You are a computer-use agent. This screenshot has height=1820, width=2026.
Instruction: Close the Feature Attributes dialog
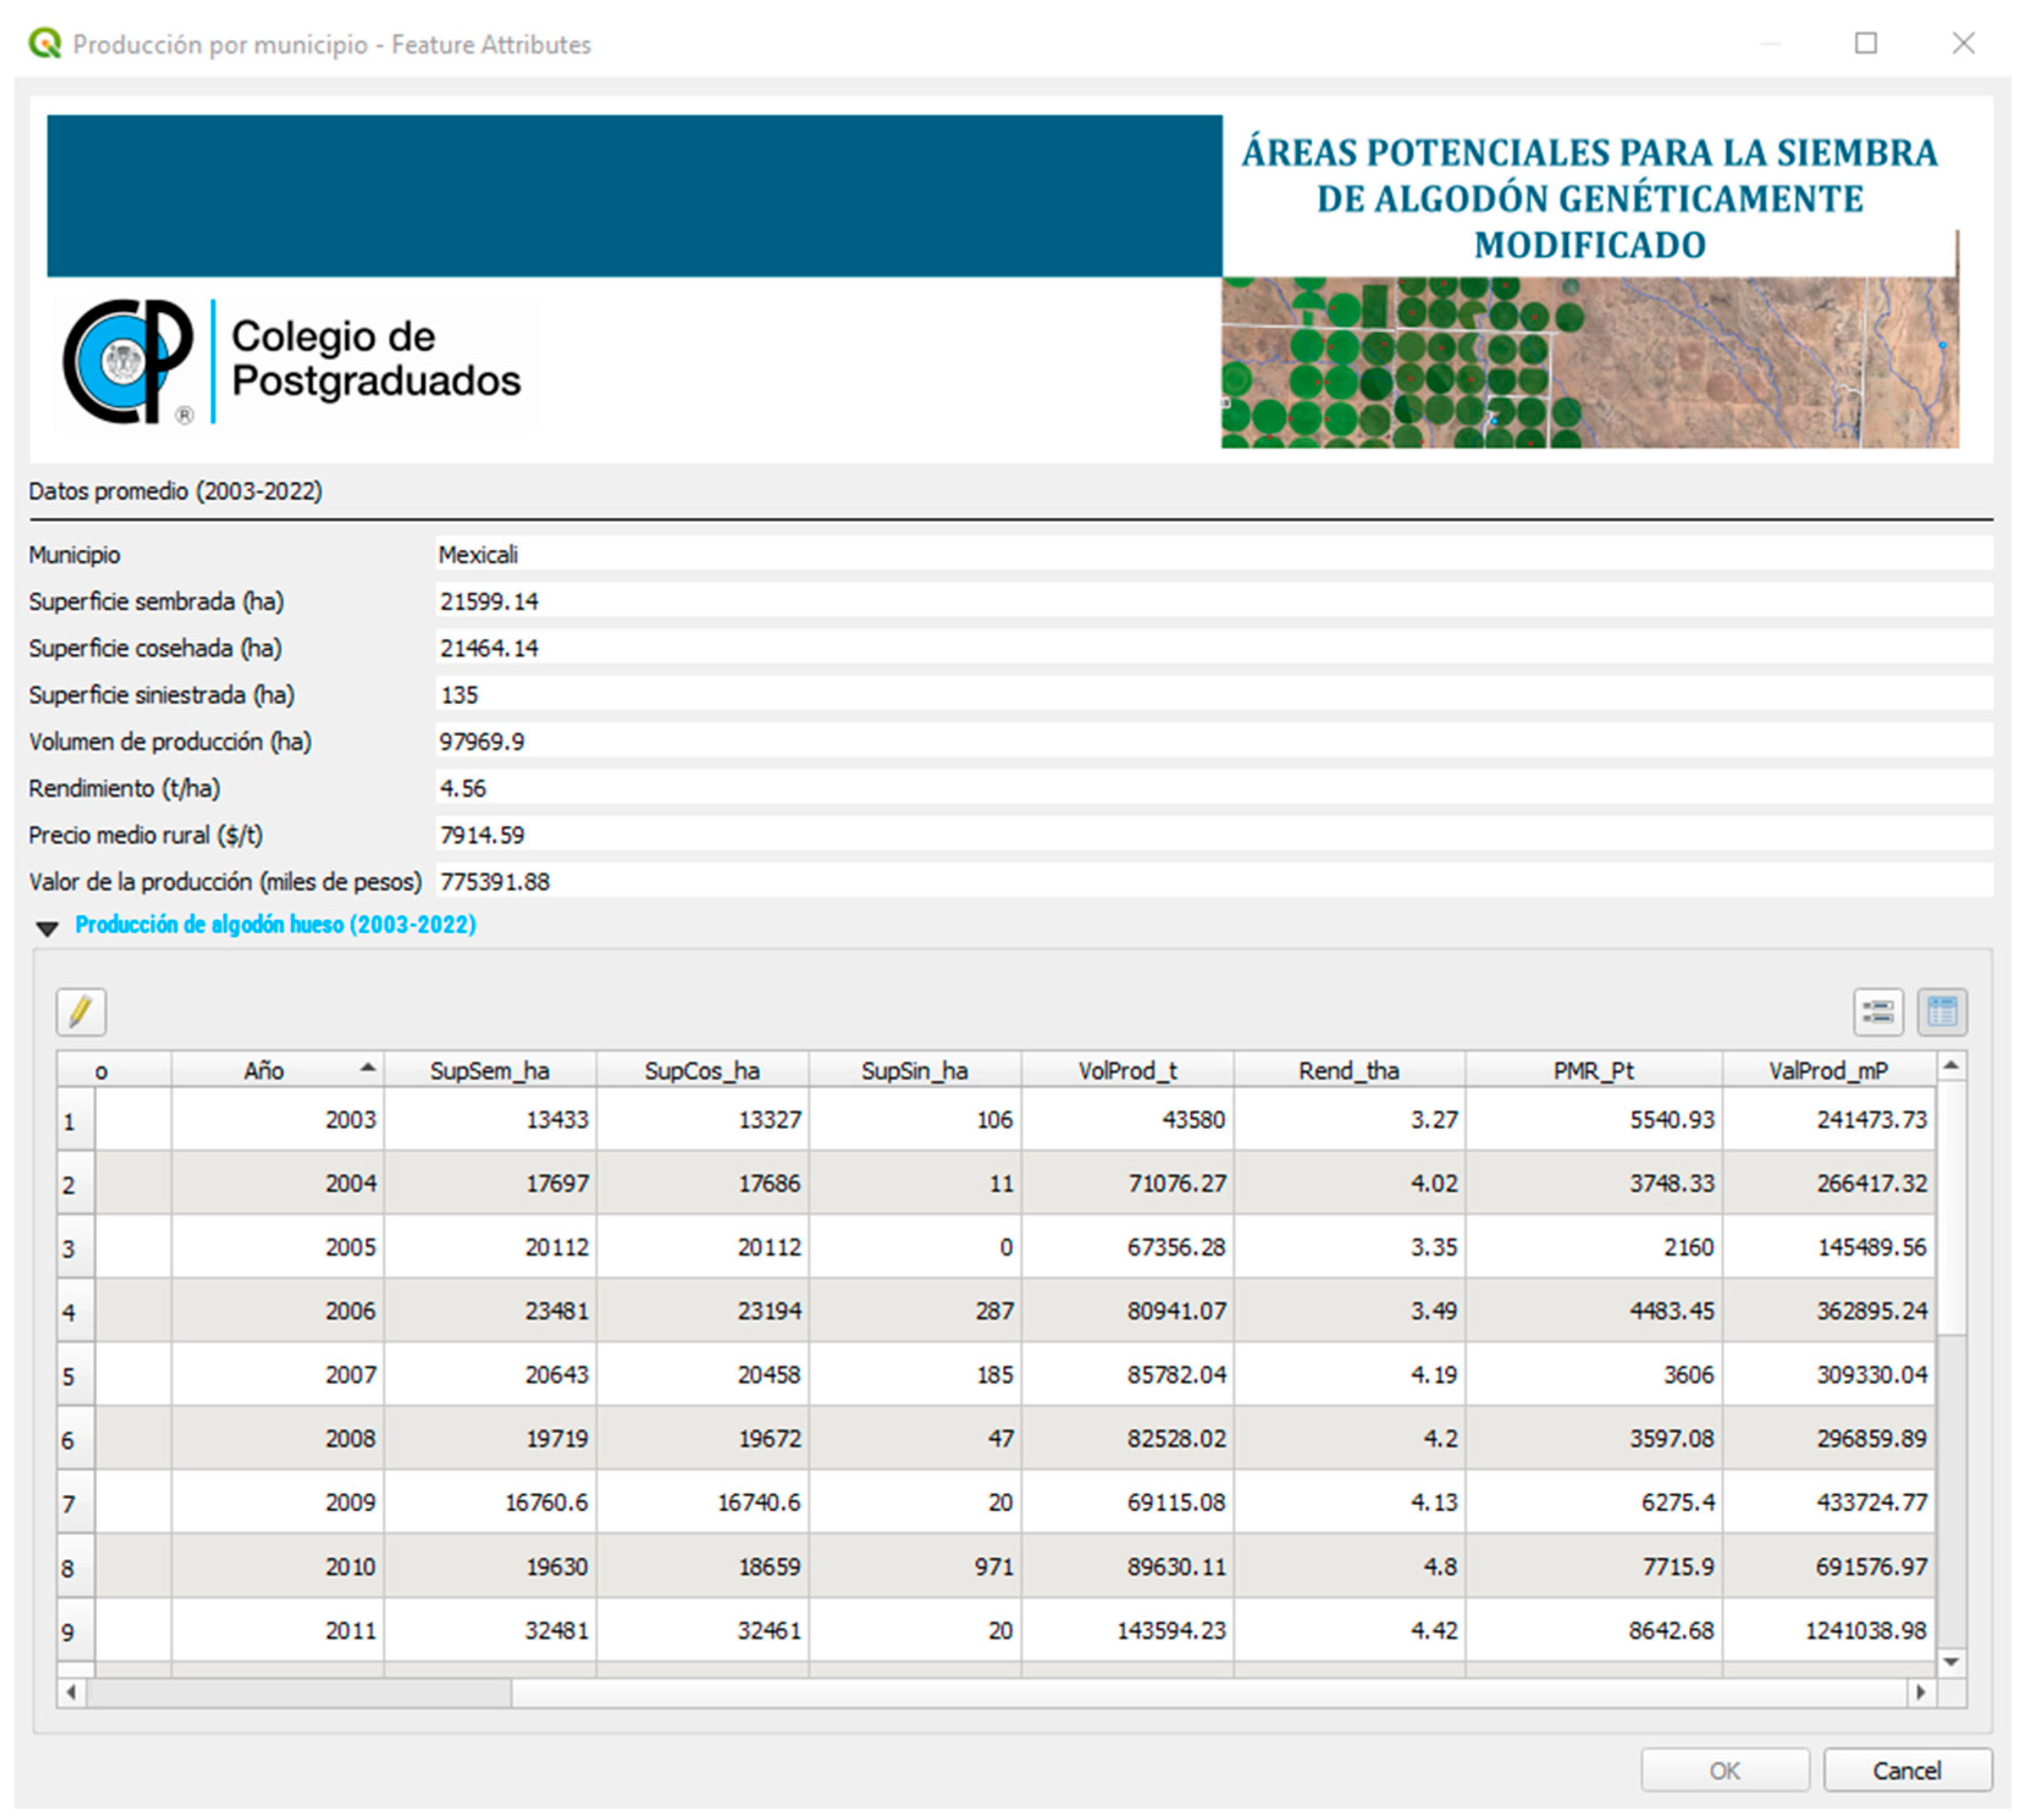(x=1963, y=43)
